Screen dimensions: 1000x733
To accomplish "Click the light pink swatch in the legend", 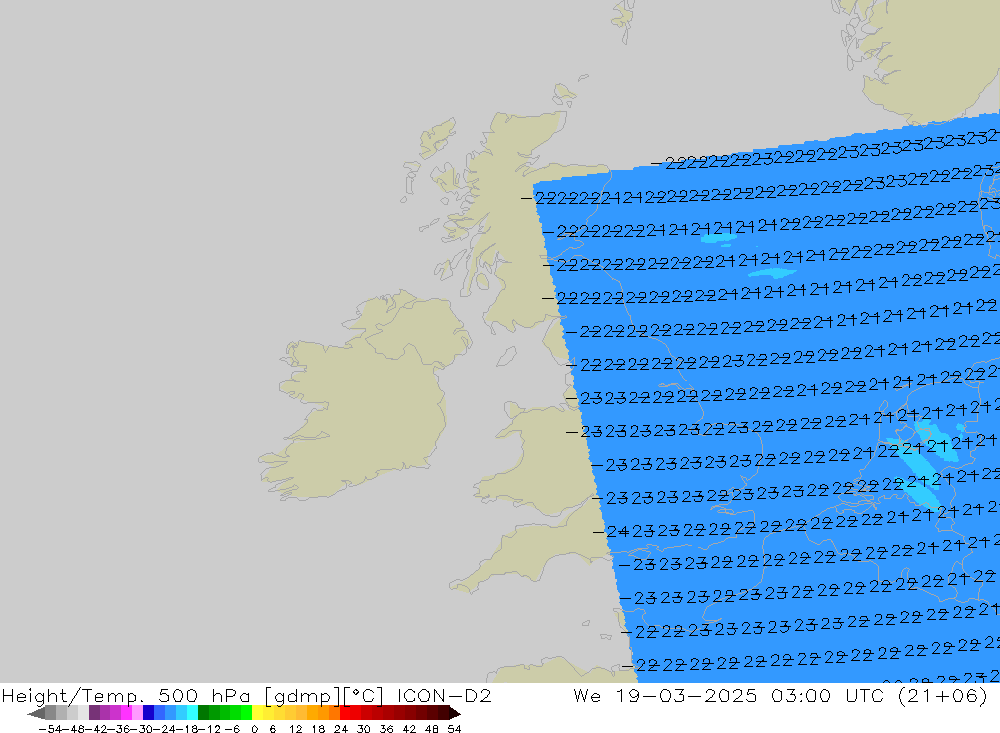I will coord(137,713).
